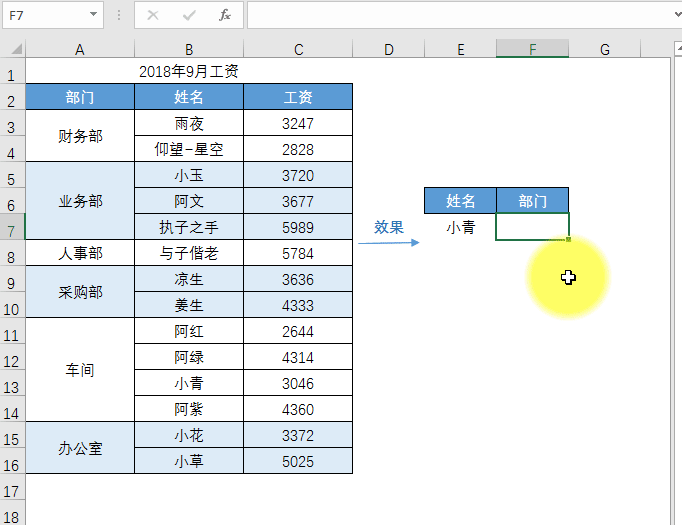Click the 姓名 header in column E
The height and width of the screenshot is (525, 682).
(x=461, y=201)
